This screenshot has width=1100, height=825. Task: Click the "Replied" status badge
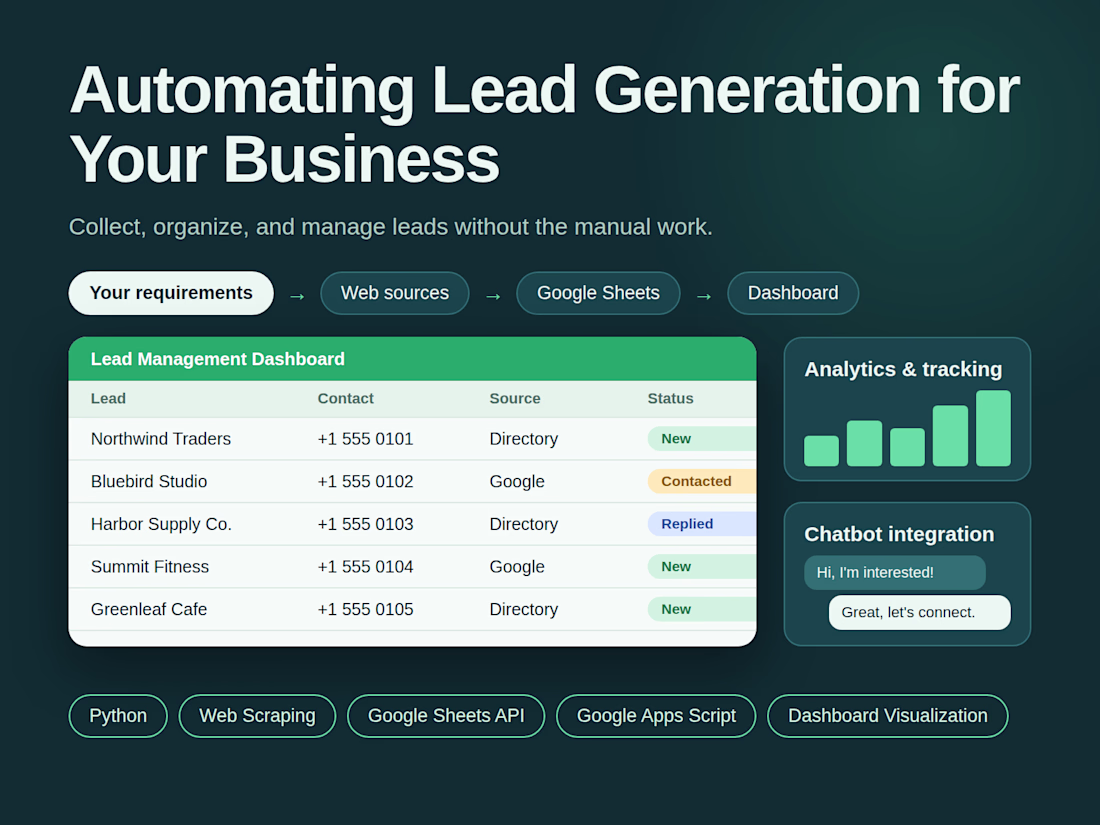point(702,524)
